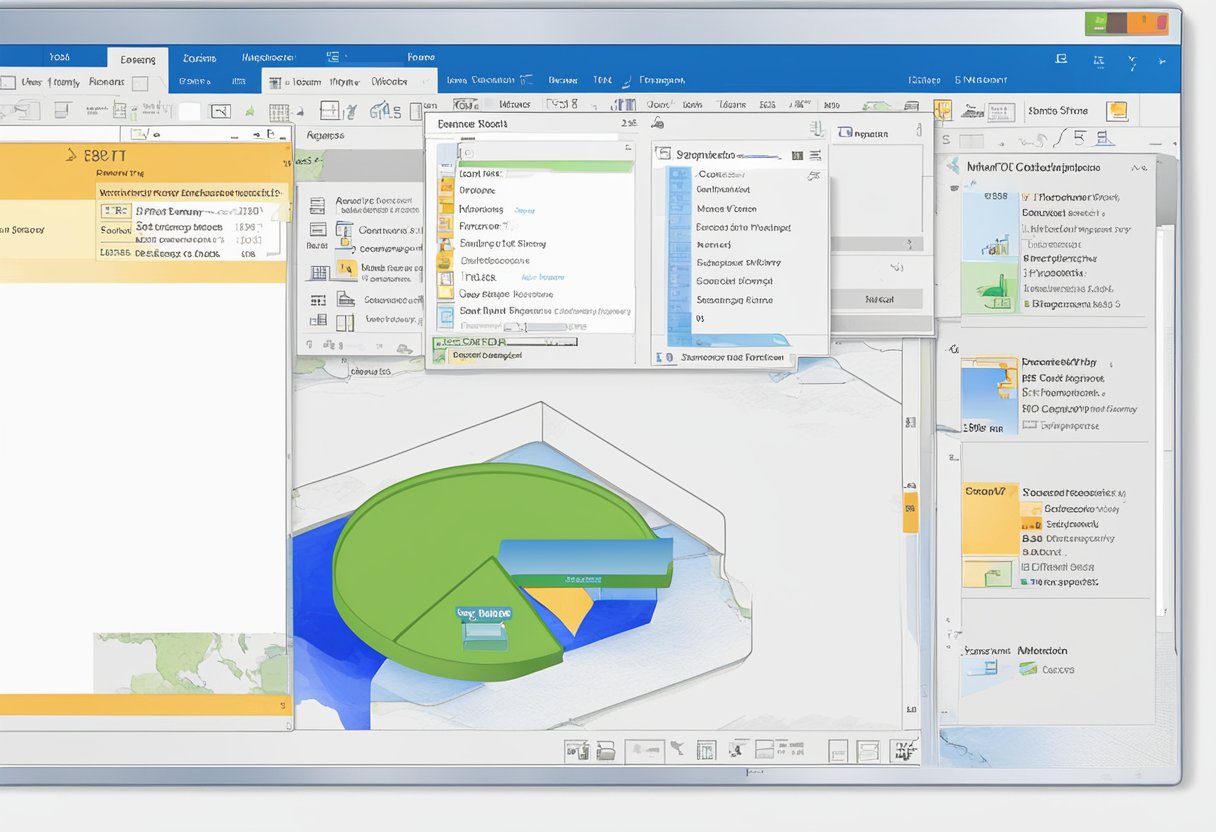The image size is (1216, 832).
Task: Click the green arrow icon in the ribbon
Action: tap(247, 111)
